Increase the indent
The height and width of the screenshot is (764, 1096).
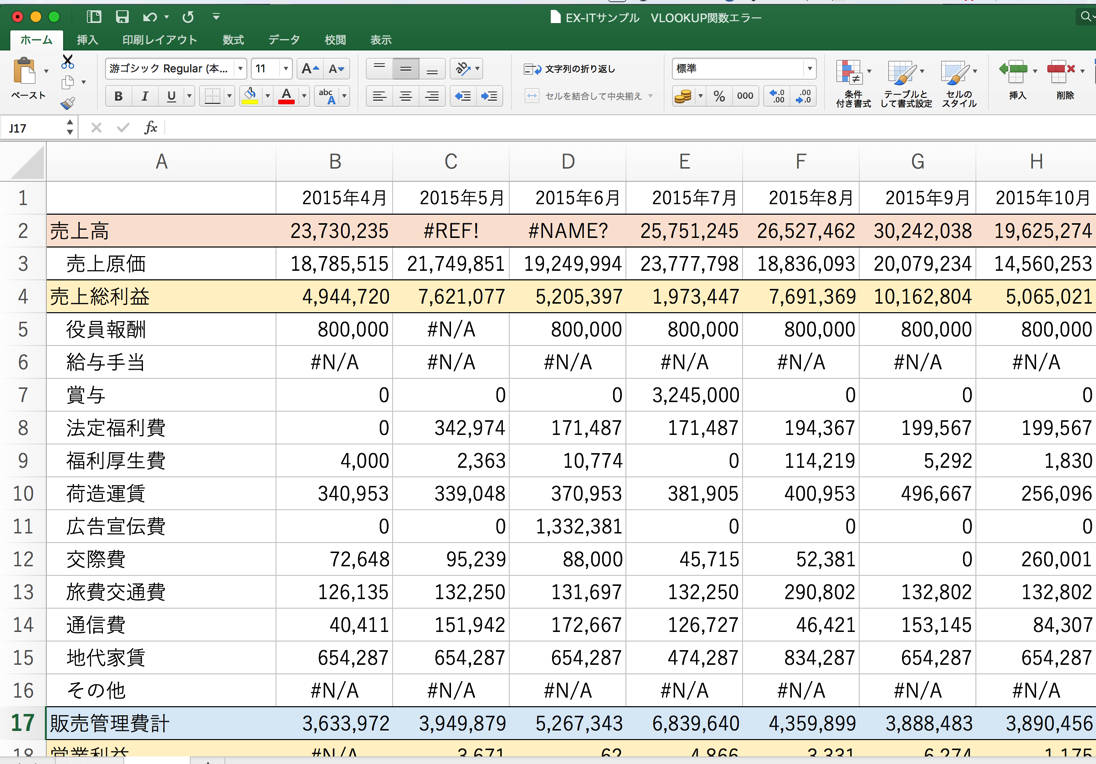coord(489,96)
